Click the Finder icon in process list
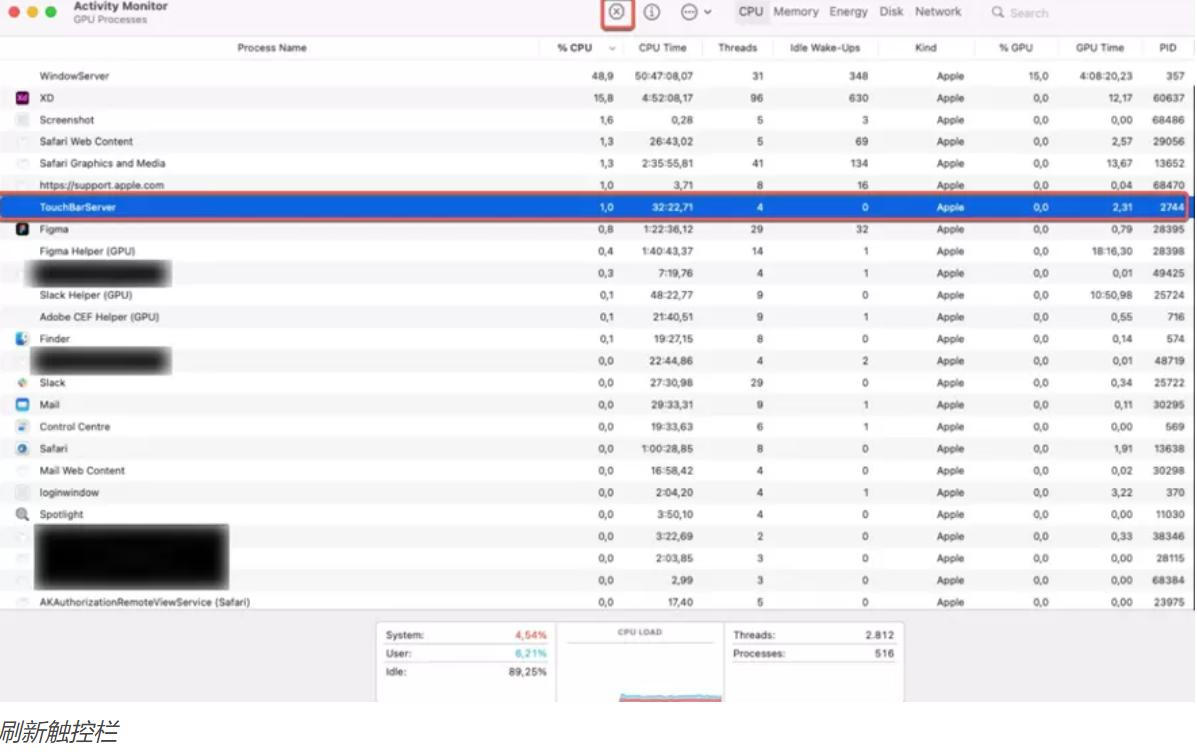 point(22,339)
